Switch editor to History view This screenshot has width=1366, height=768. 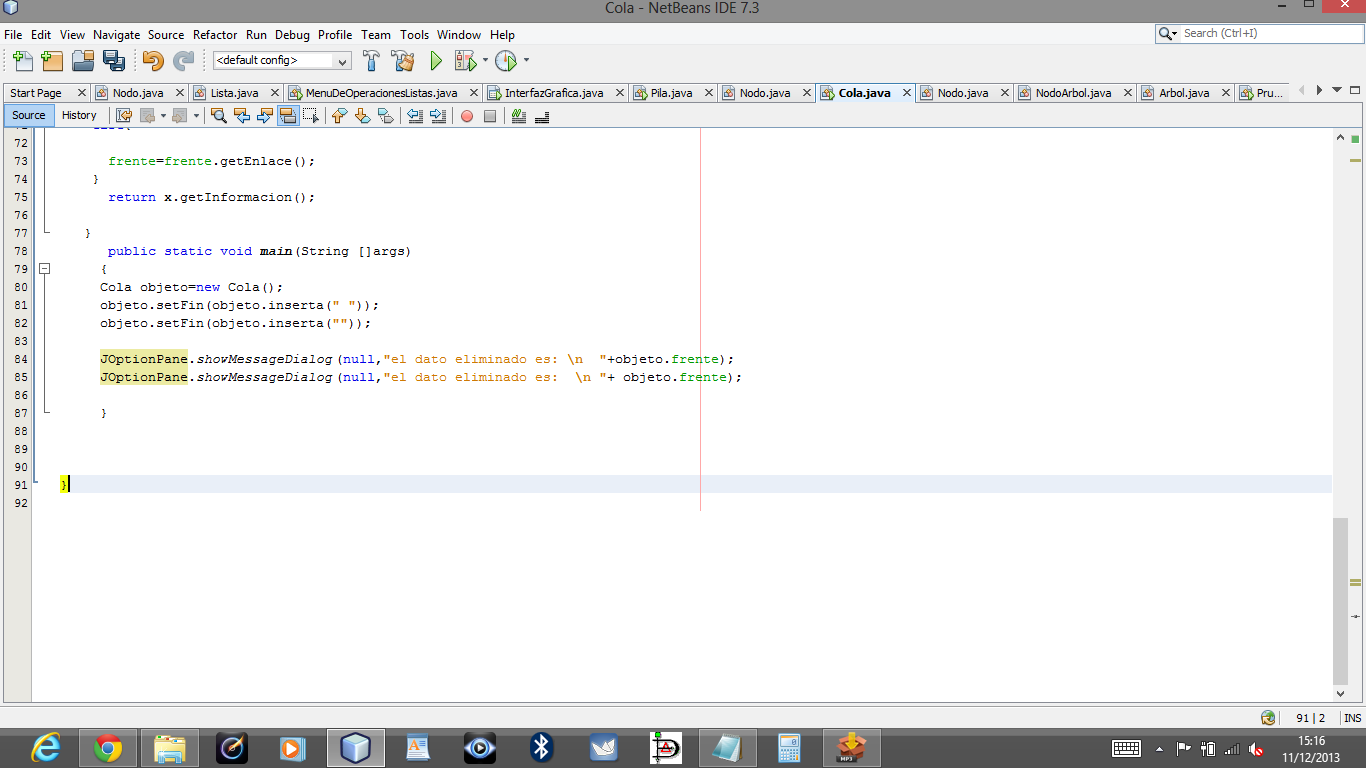click(x=79, y=115)
